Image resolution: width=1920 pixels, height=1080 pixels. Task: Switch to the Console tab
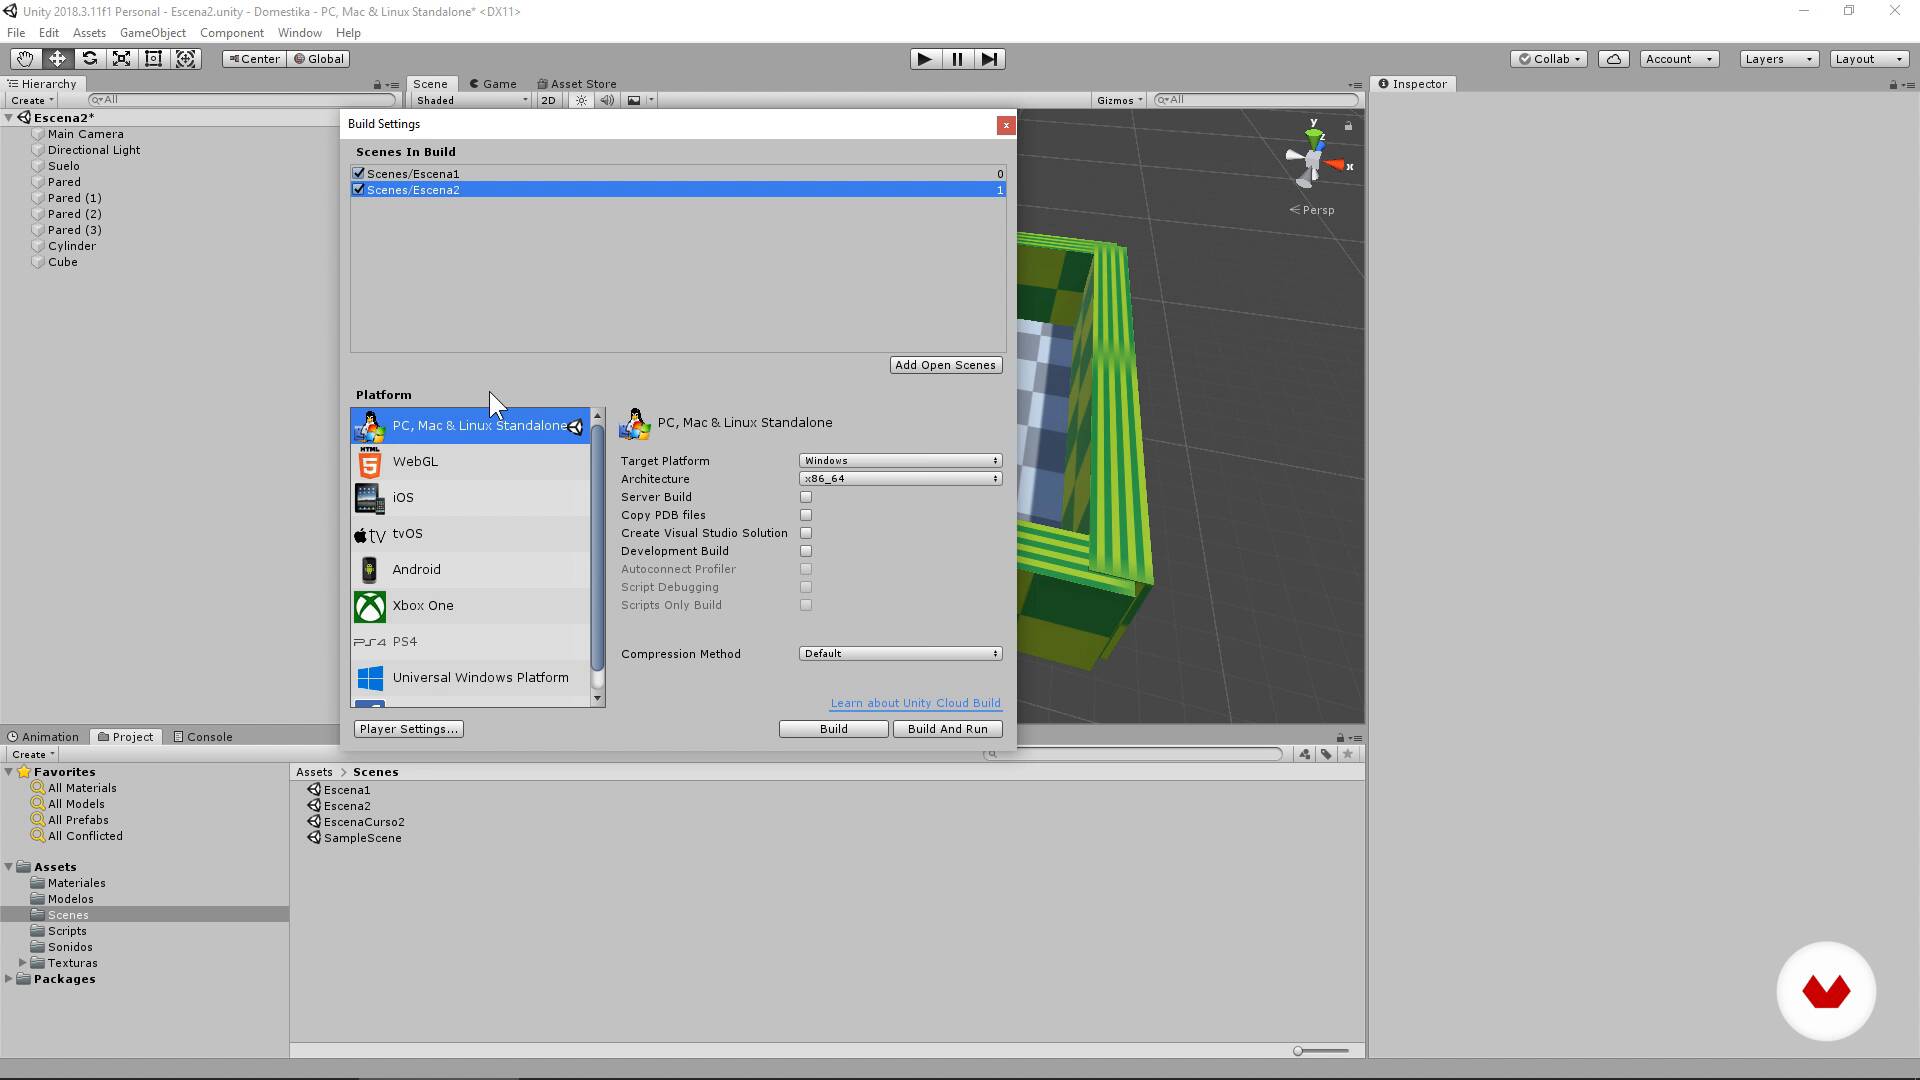[202, 737]
